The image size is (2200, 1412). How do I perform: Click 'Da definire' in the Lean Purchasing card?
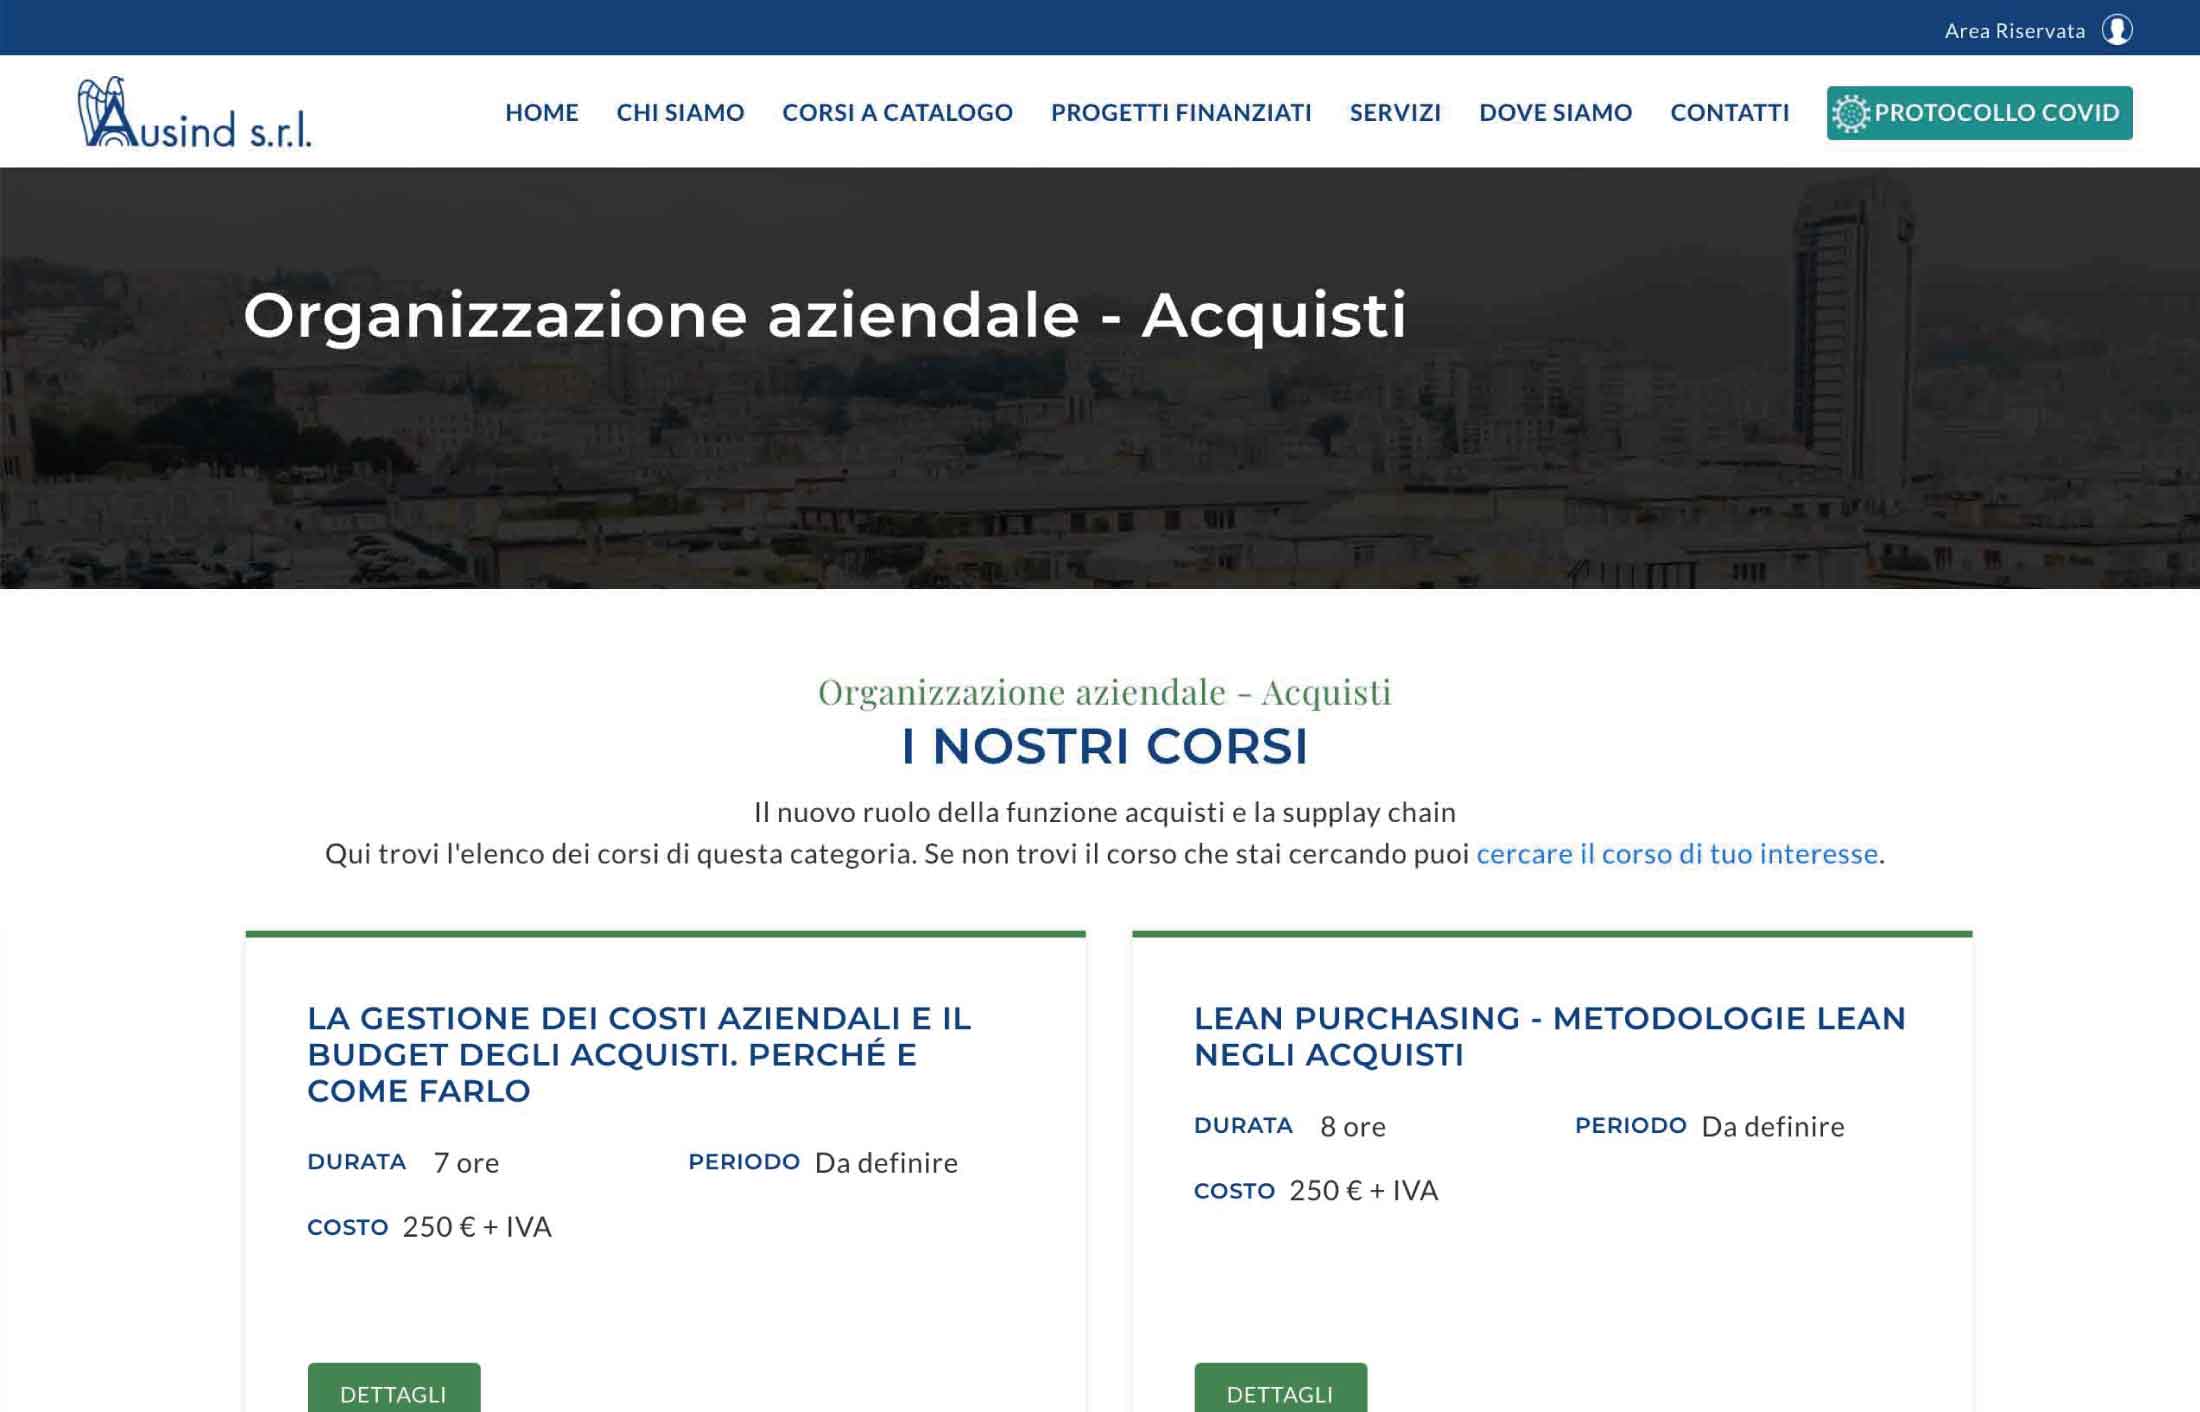click(1773, 1126)
